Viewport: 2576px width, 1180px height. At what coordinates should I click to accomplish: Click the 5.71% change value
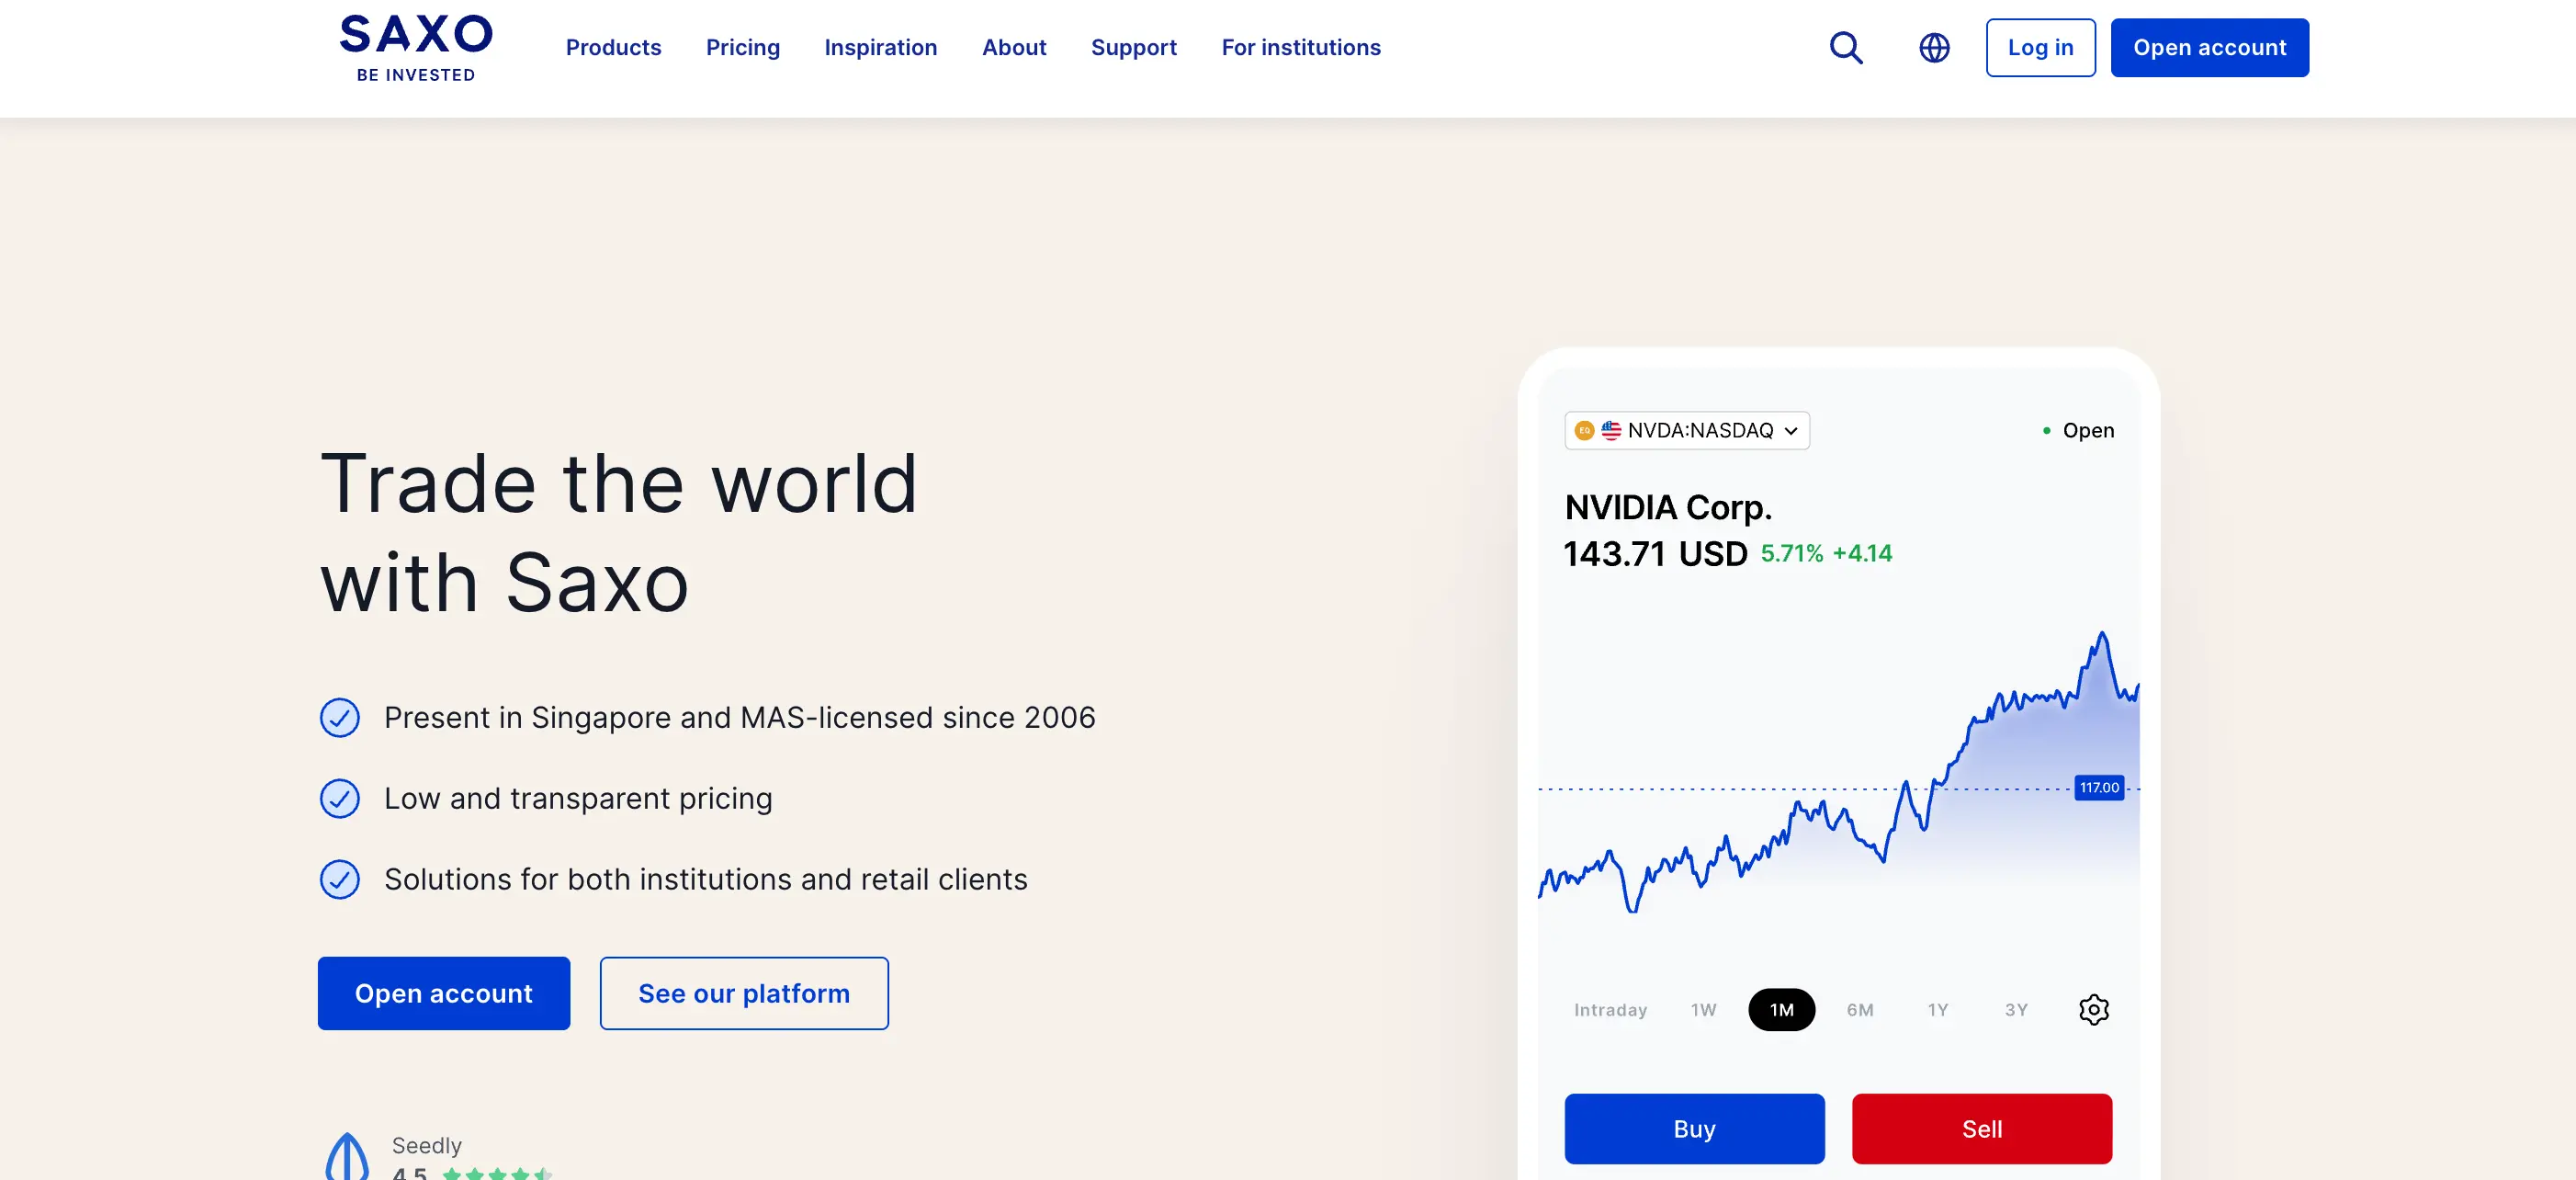[1791, 553]
